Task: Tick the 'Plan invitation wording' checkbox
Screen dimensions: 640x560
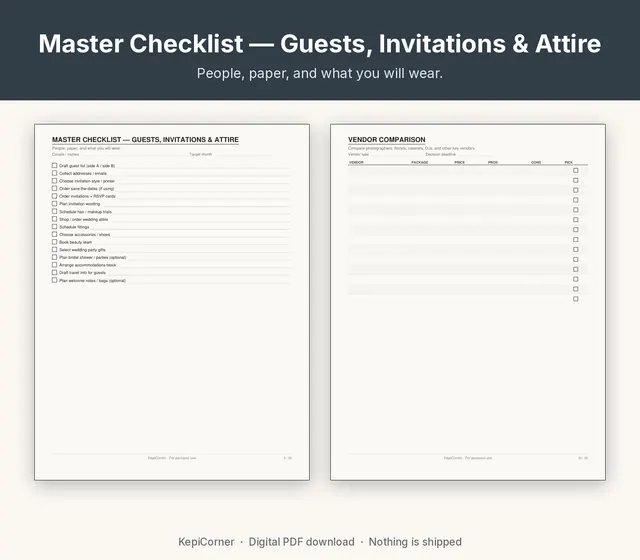Action: [x=54, y=204]
